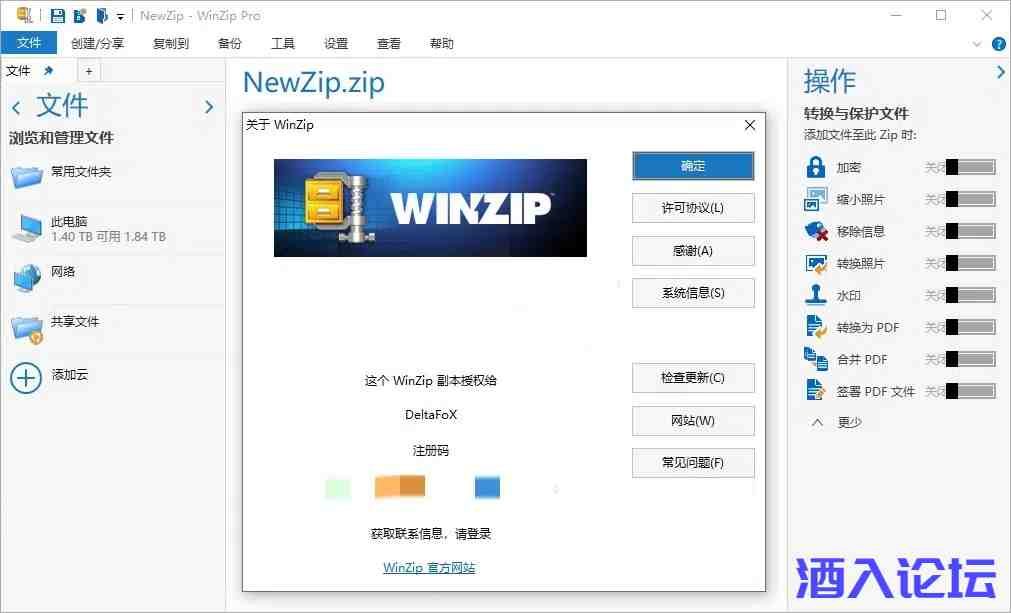Click the 缩小照片 icon

[816, 199]
